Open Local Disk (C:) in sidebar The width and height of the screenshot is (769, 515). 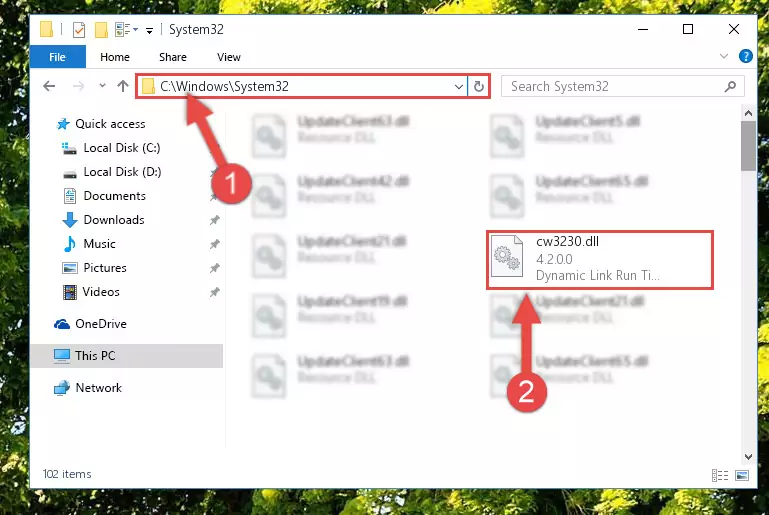[x=122, y=148]
